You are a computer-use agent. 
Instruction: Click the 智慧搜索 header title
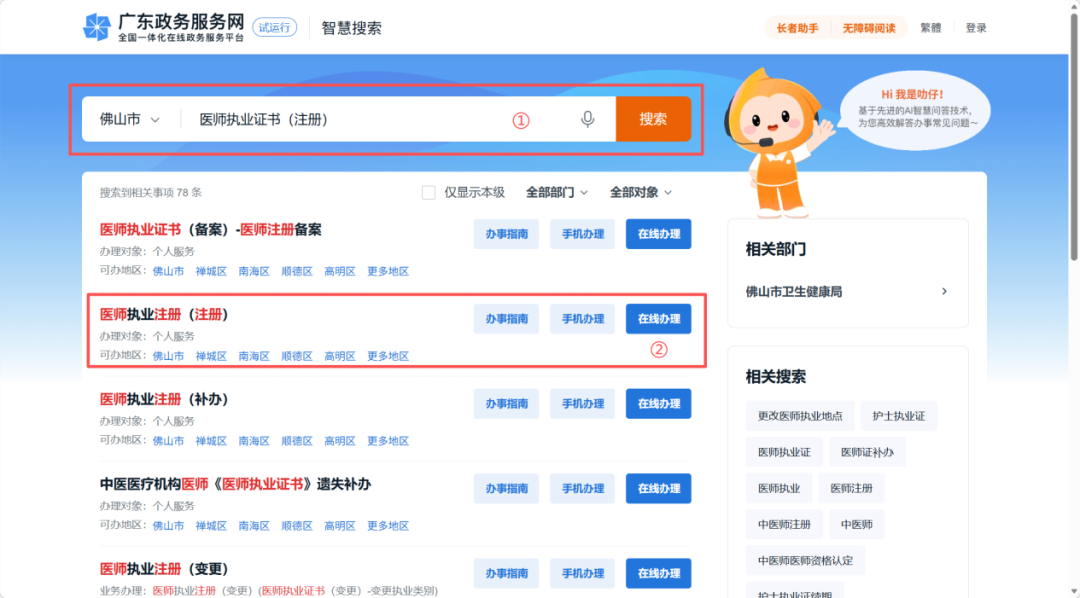point(351,28)
